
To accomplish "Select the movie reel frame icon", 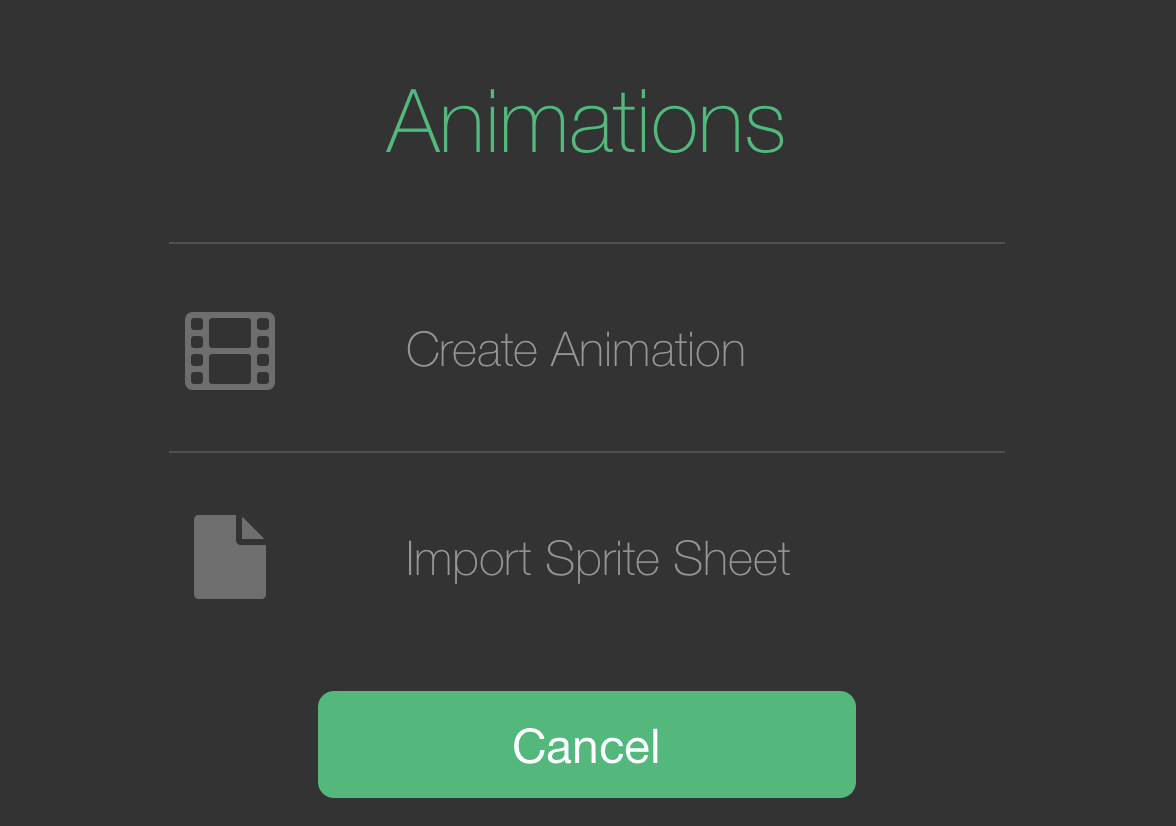I will point(230,350).
